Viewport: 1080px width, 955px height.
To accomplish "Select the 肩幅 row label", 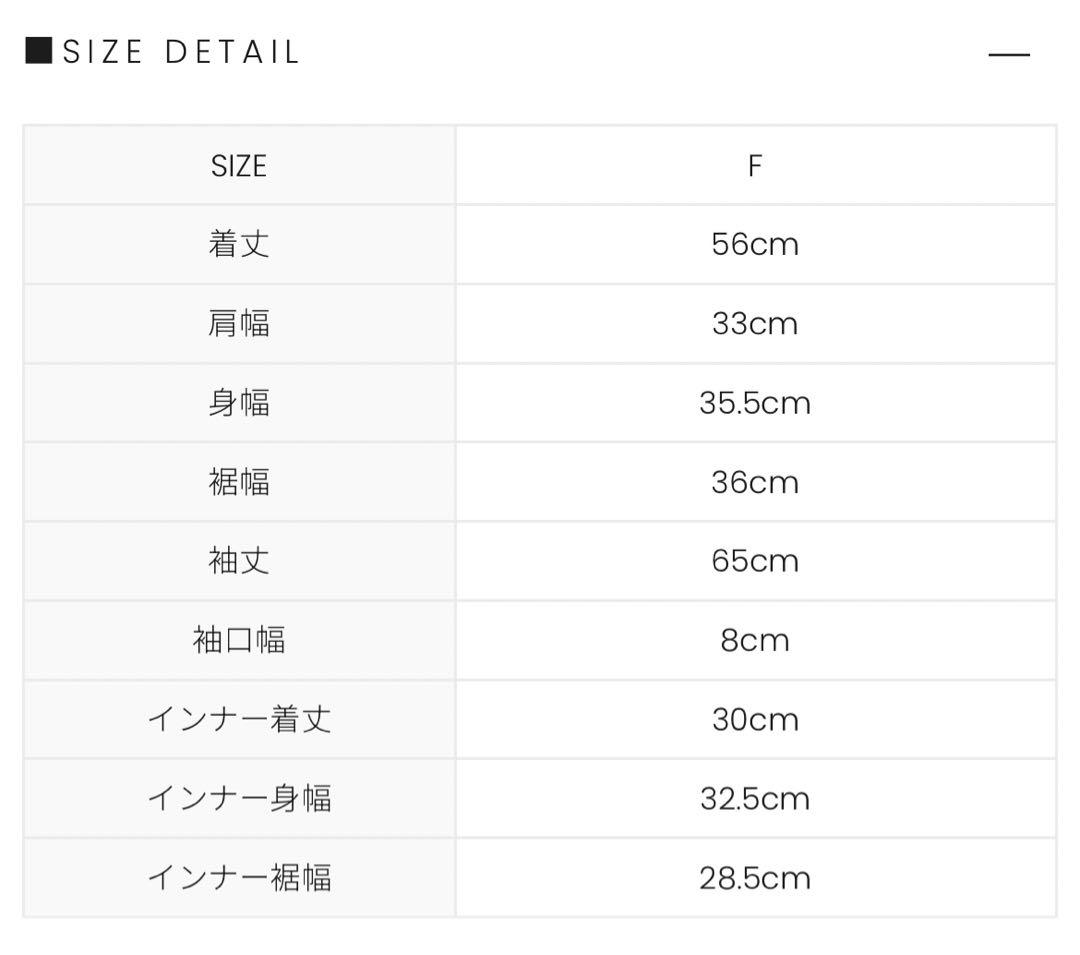I will coord(239,324).
